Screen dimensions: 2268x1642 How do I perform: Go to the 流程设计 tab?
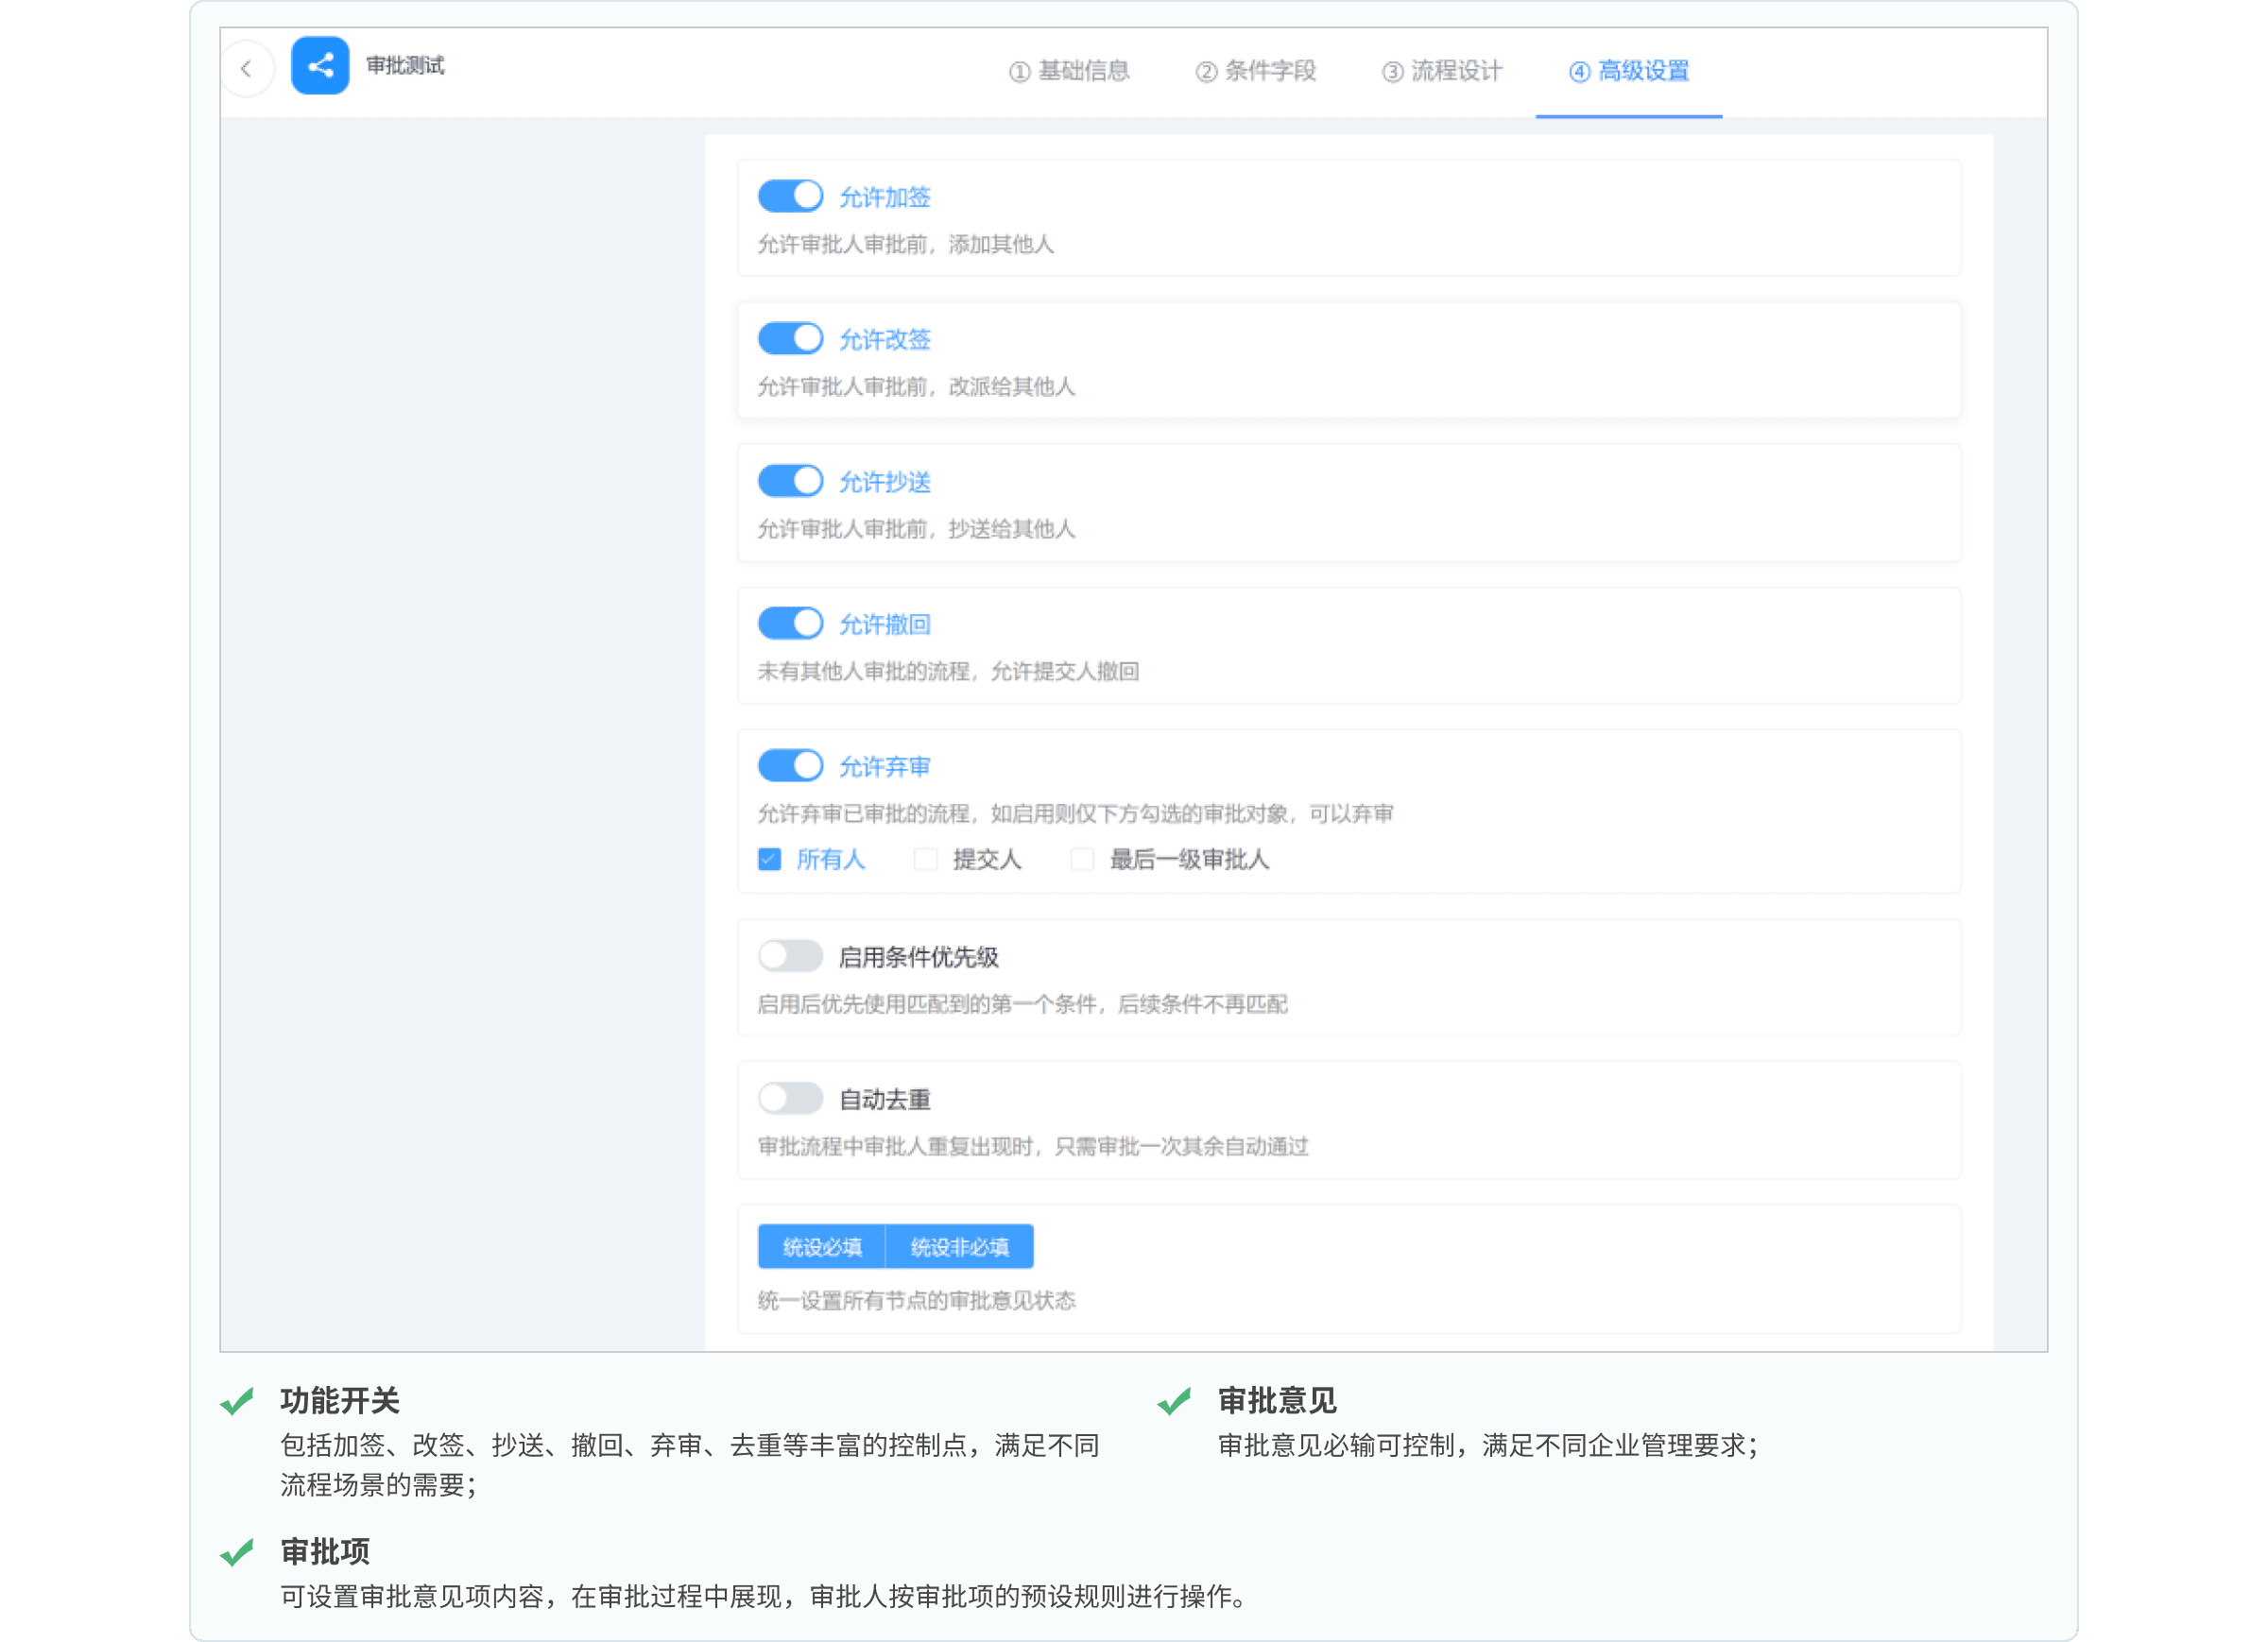click(x=1442, y=71)
